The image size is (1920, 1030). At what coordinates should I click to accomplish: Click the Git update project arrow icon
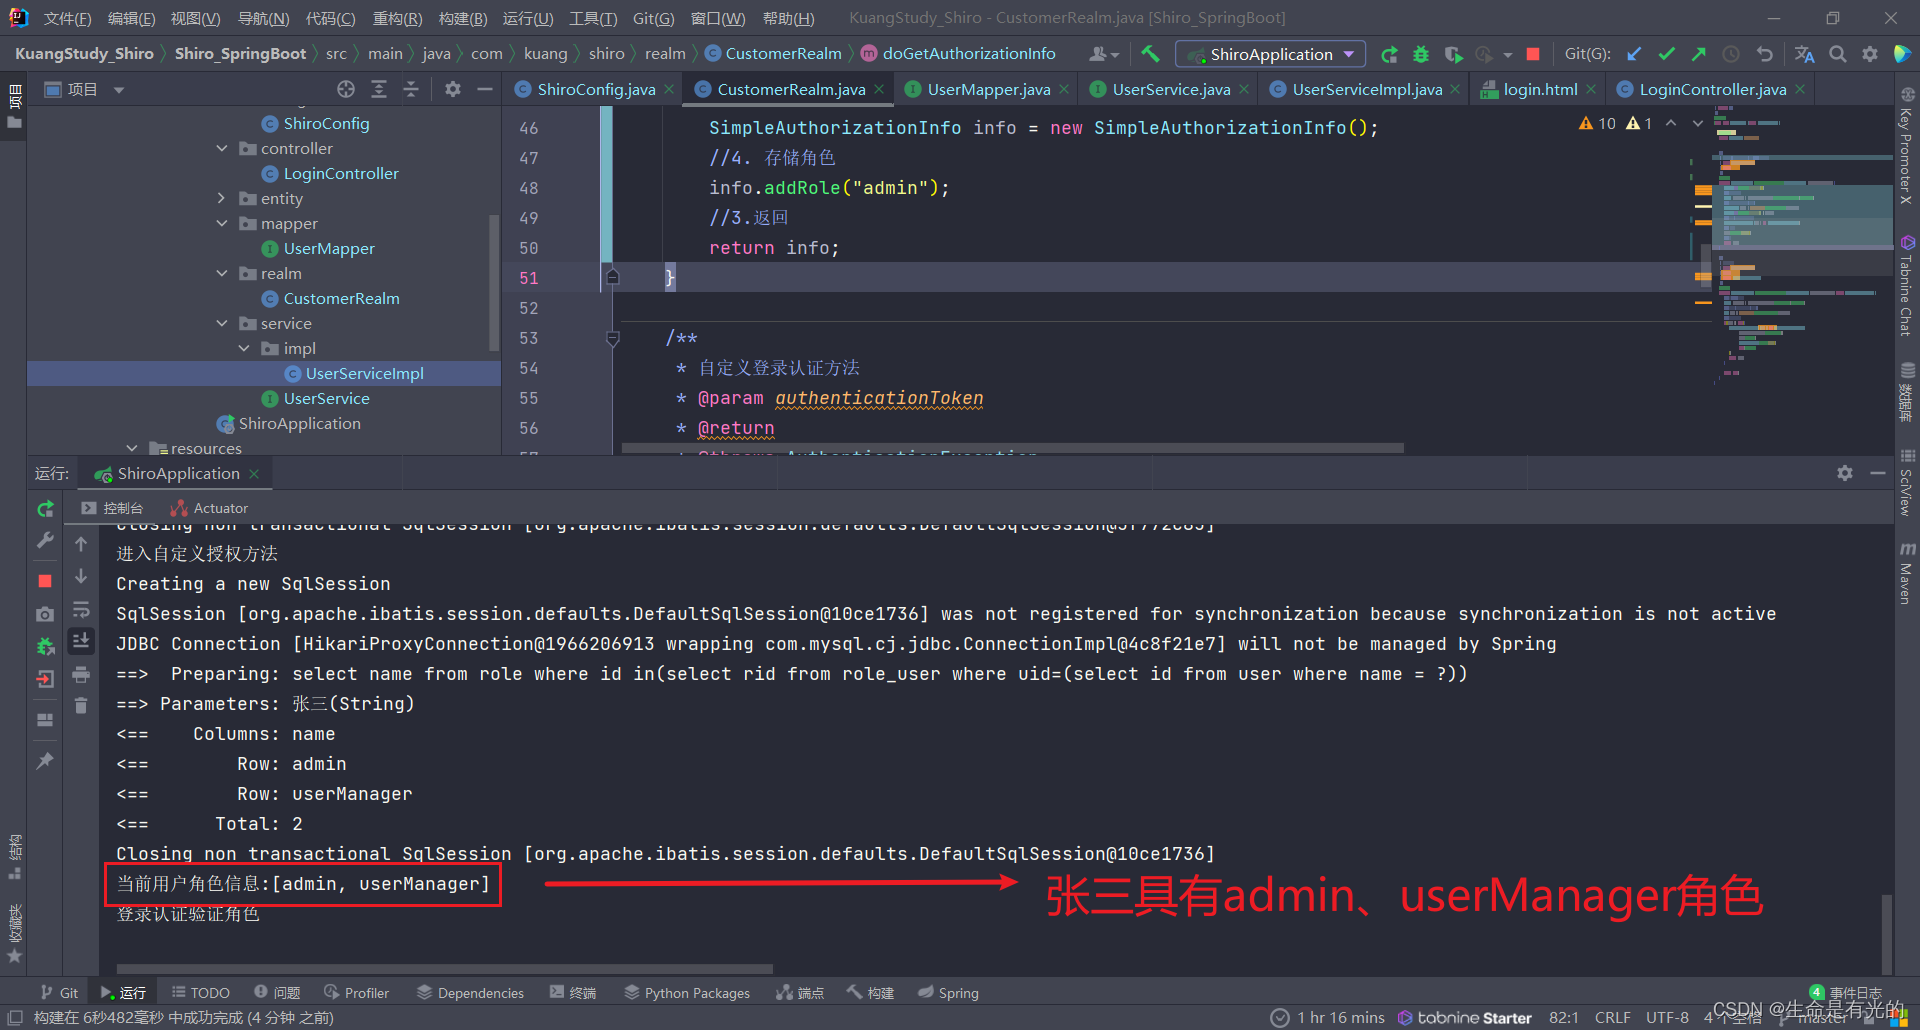pos(1634,54)
